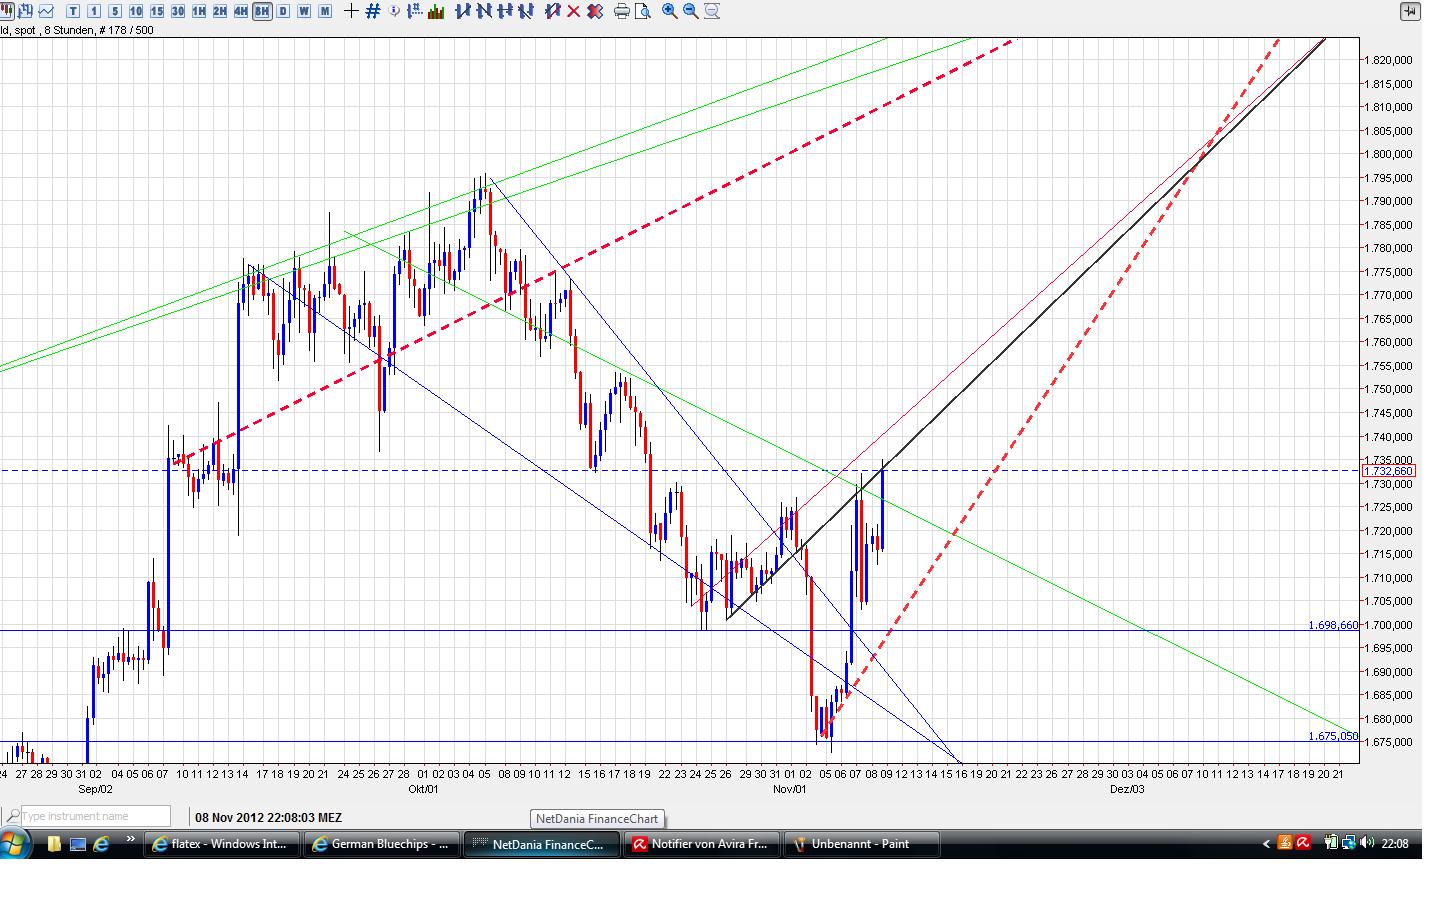Select the zoom in magnifier icon
This screenshot has width=1440, height=900.
click(x=669, y=11)
